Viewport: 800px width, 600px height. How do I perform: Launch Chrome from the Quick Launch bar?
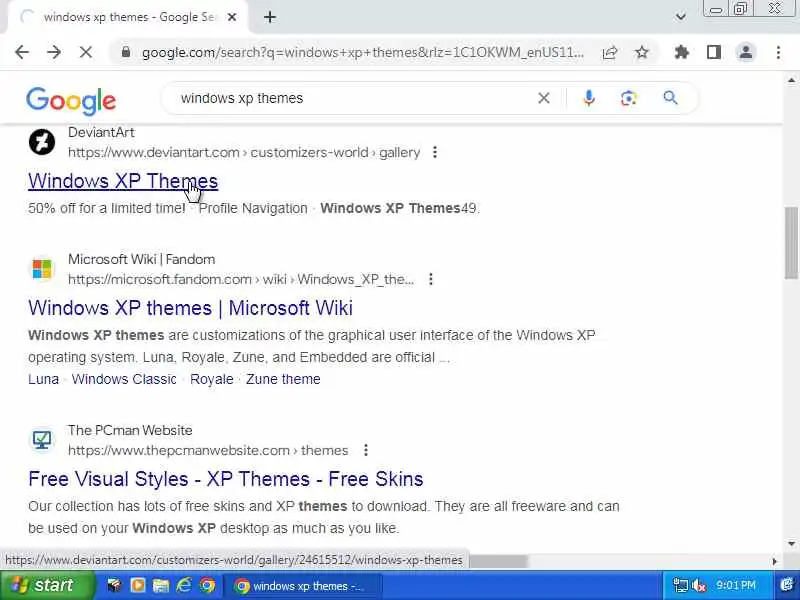coord(207,585)
